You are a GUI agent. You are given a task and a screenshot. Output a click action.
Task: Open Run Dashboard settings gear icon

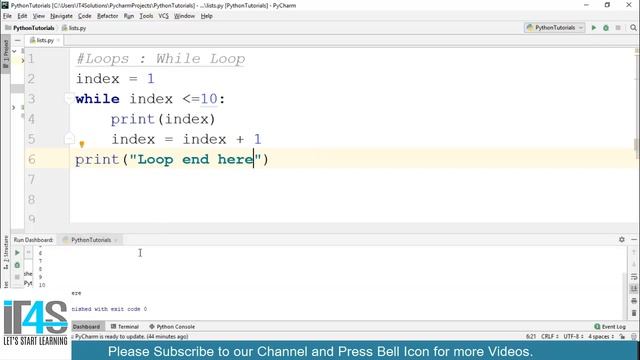(x=622, y=240)
